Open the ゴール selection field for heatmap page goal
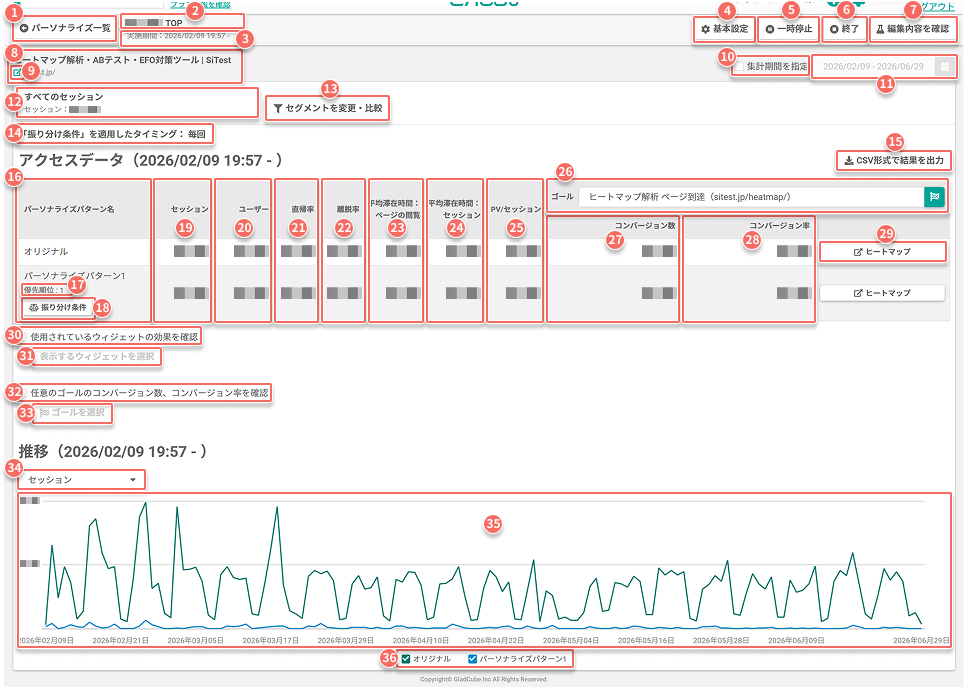Image resolution: width=964 pixels, height=687 pixels. pyautogui.click(x=751, y=197)
